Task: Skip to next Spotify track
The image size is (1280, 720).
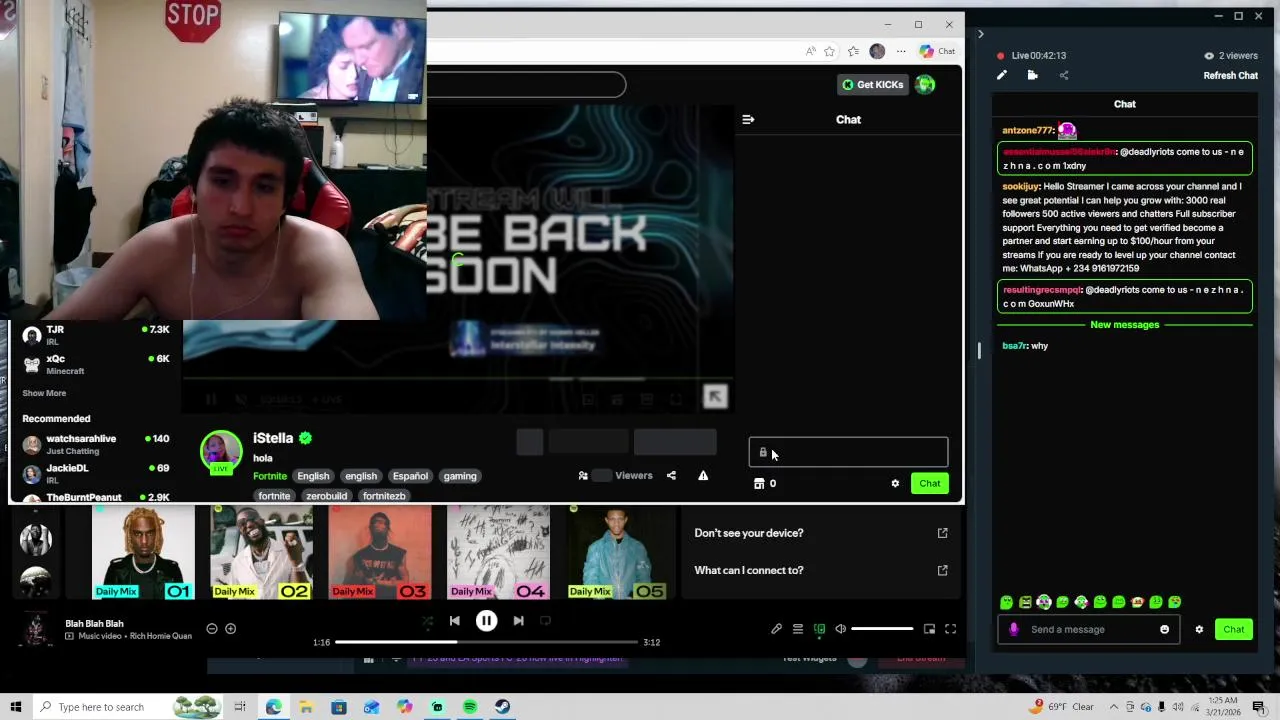Action: (x=518, y=621)
